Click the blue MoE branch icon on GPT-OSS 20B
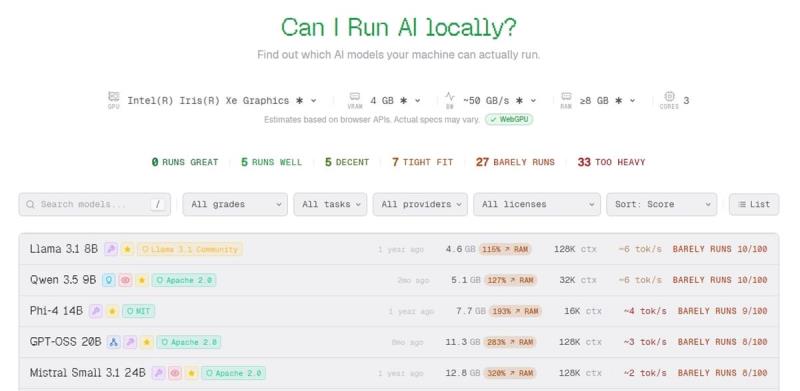This screenshot has width=800, height=391. click(x=114, y=342)
